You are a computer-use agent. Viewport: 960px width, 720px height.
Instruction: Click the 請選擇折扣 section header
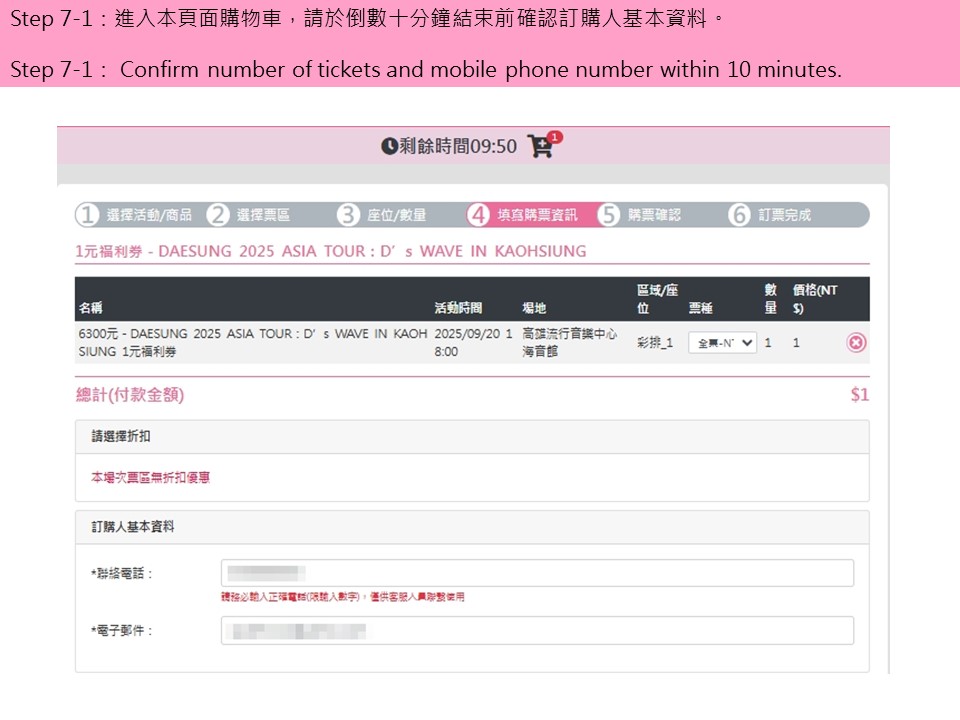point(121,437)
